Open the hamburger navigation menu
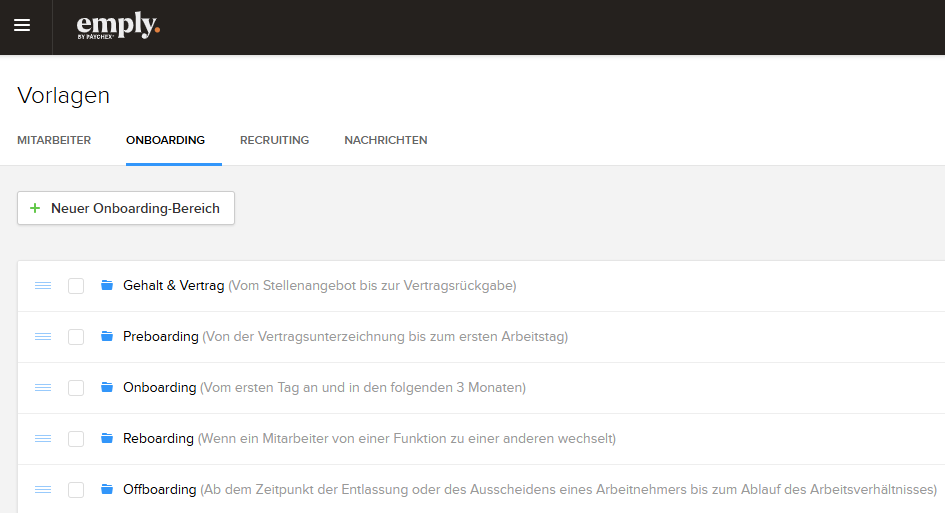Screen dimensions: 945x513 22,25
